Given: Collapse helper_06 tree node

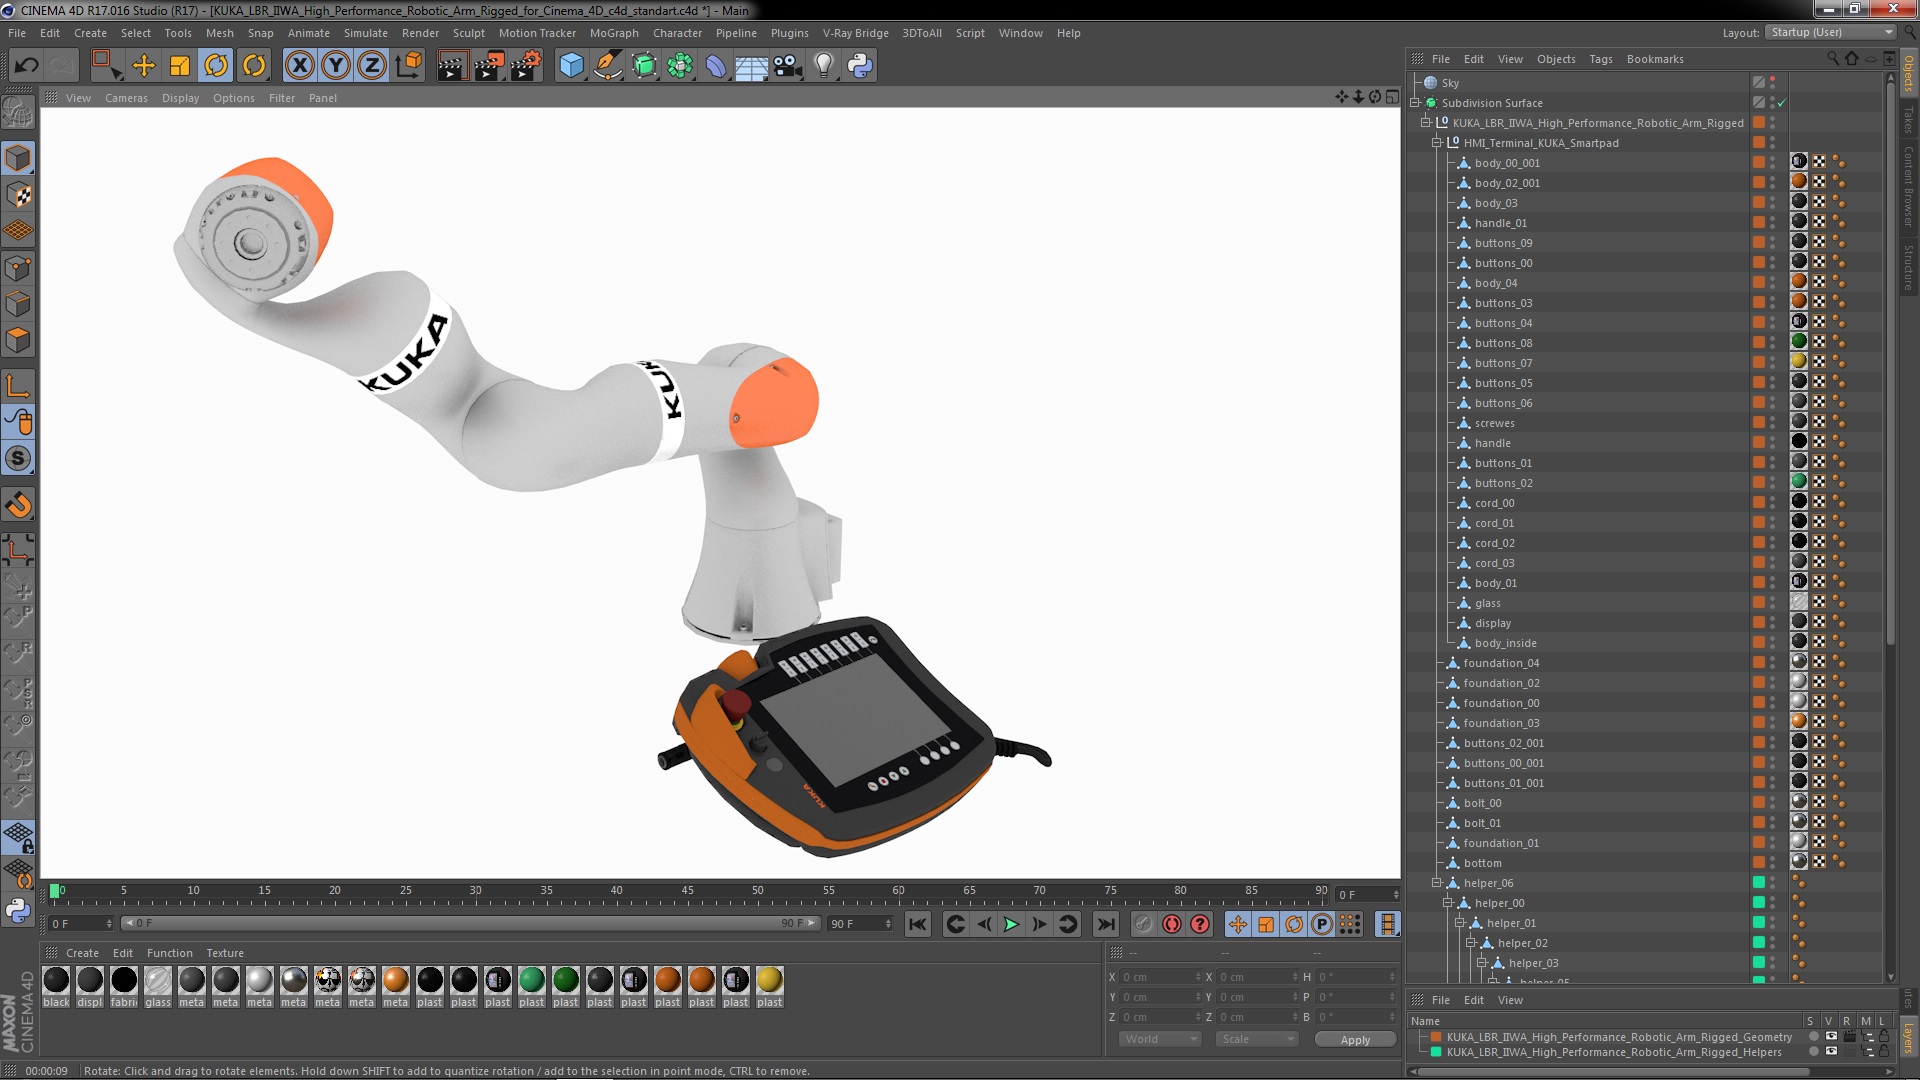Looking at the screenshot, I should tap(1437, 883).
